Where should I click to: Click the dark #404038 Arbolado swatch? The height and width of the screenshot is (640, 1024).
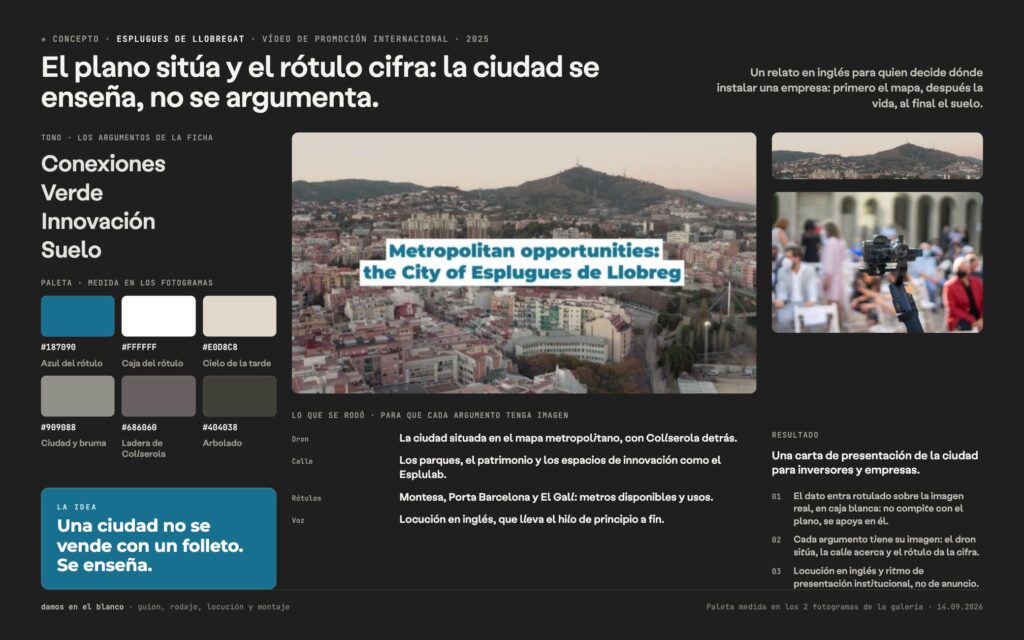[240, 396]
